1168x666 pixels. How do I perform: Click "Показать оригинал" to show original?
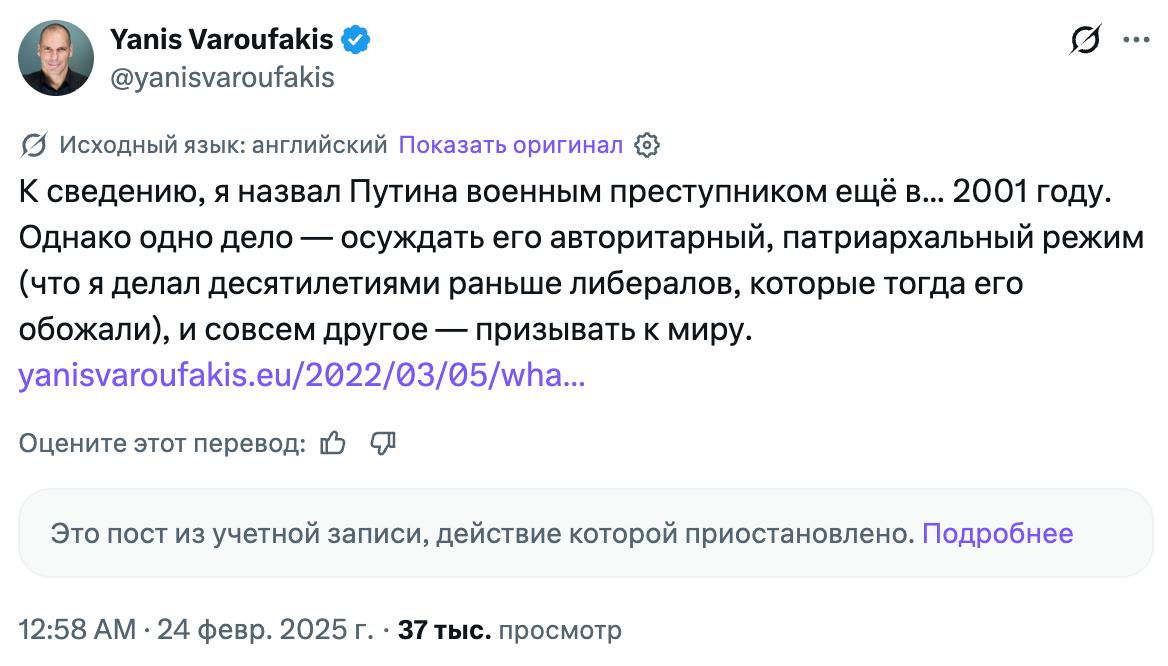(510, 145)
